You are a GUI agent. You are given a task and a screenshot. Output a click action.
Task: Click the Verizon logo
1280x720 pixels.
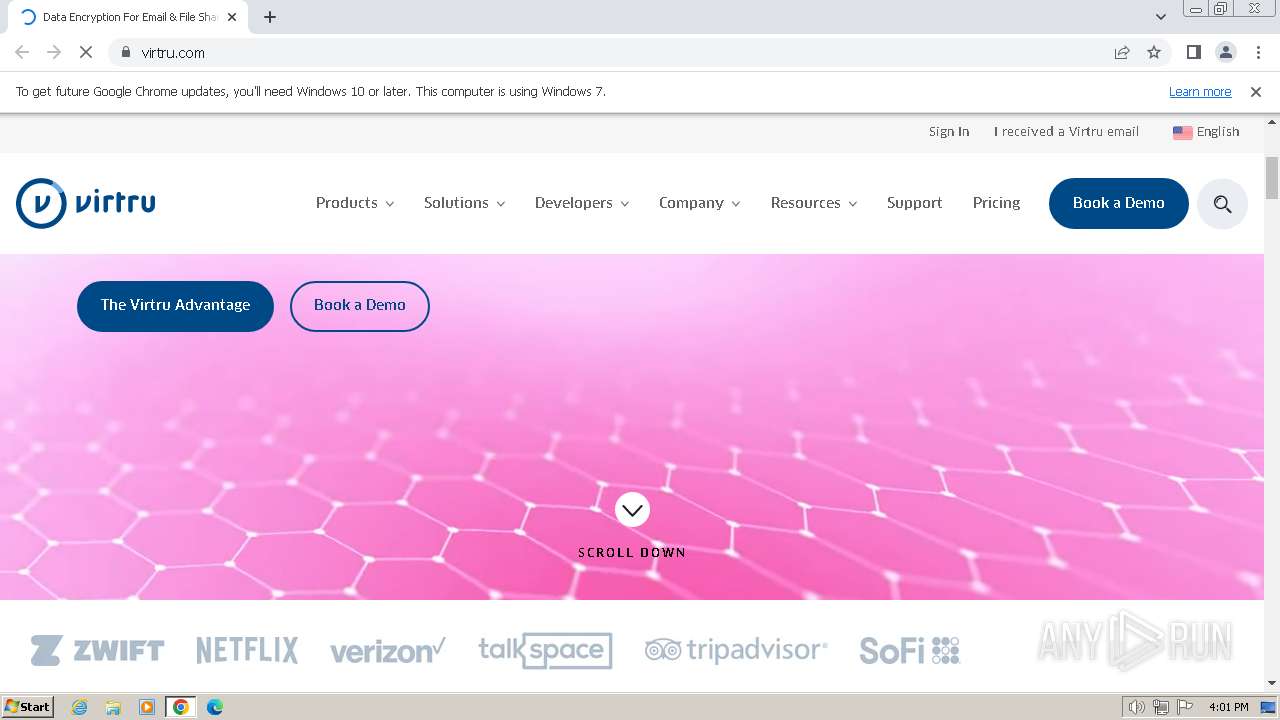point(388,650)
